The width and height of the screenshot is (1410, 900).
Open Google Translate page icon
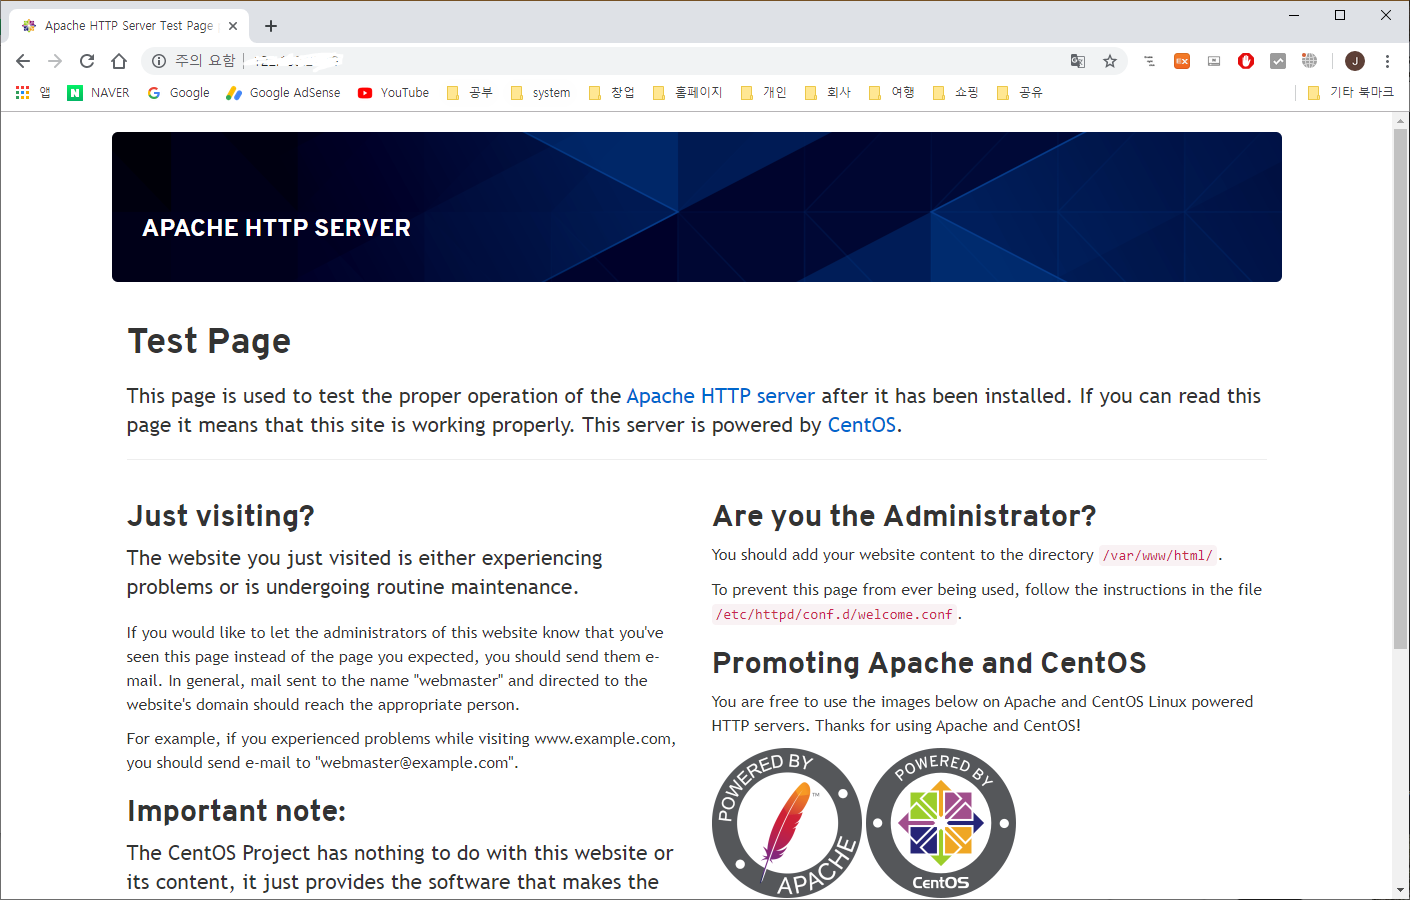pyautogui.click(x=1078, y=61)
